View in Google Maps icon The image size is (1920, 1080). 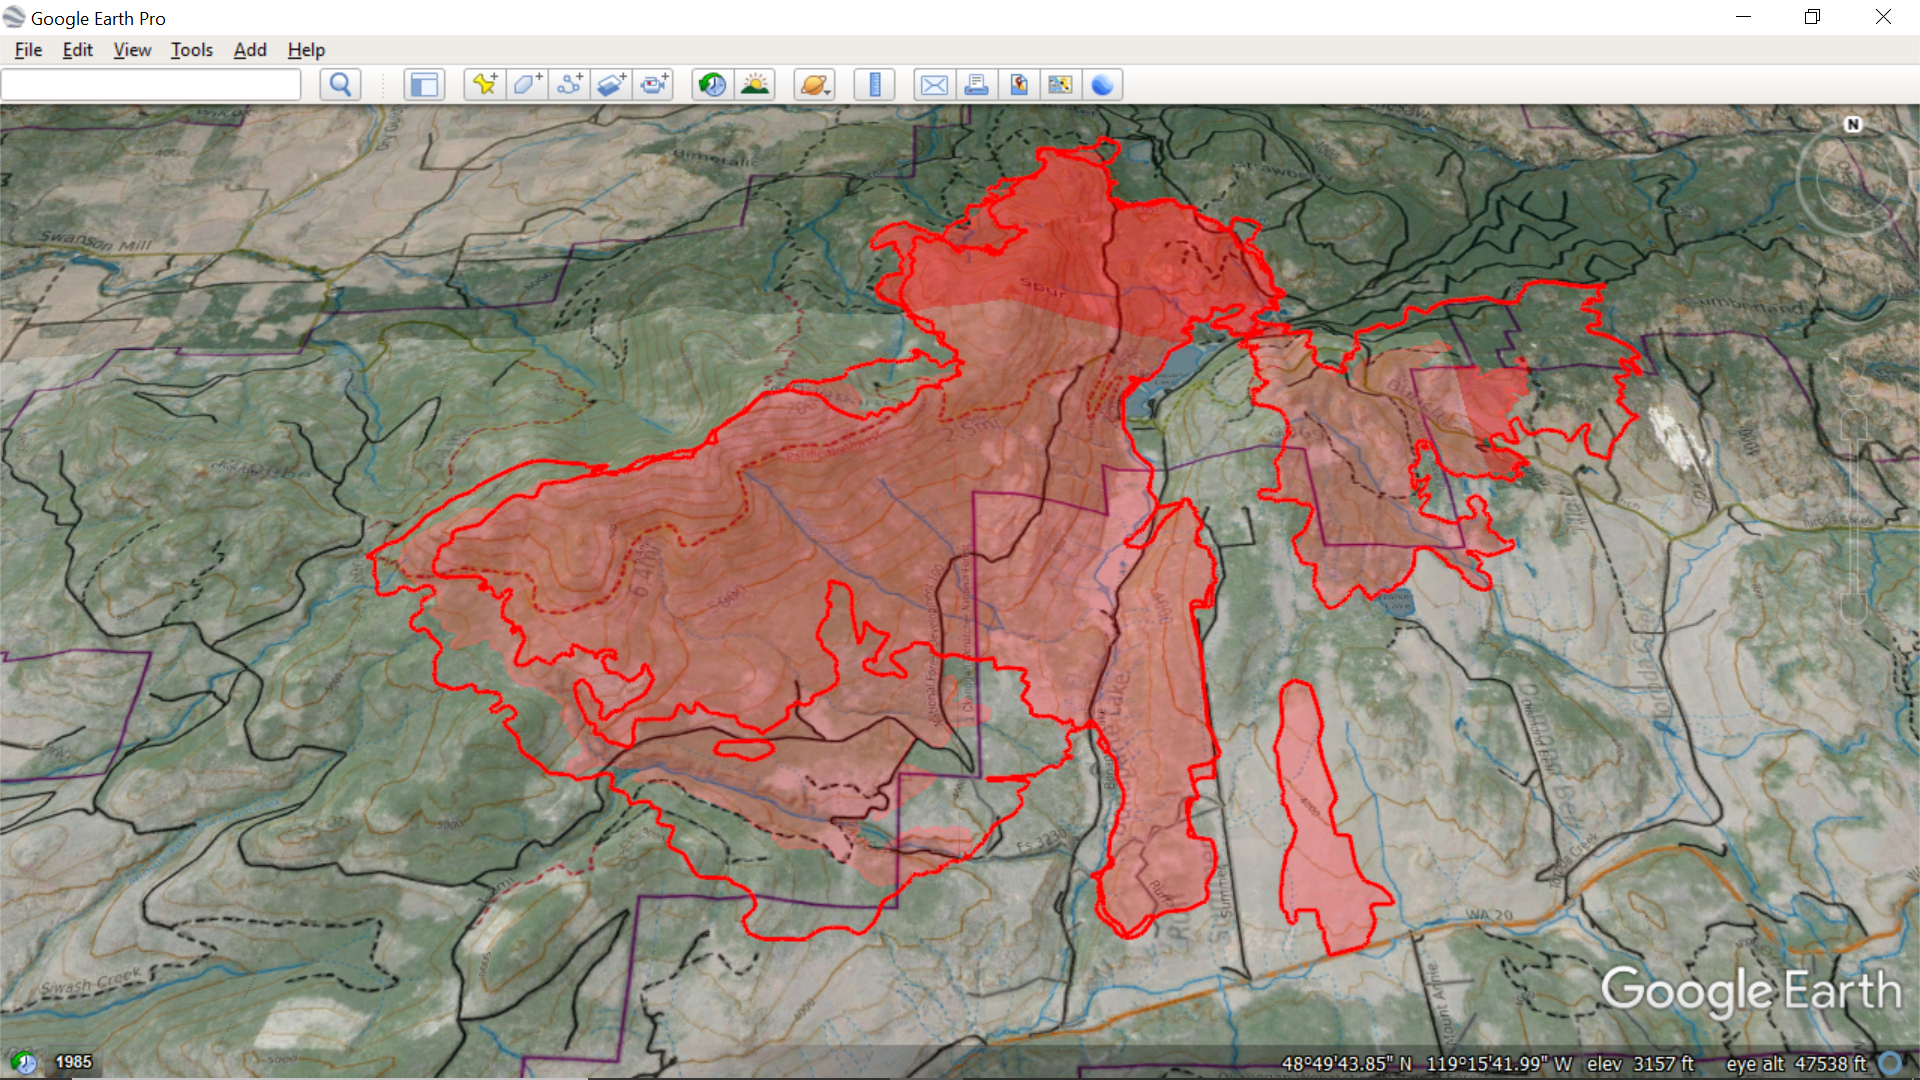point(1060,85)
